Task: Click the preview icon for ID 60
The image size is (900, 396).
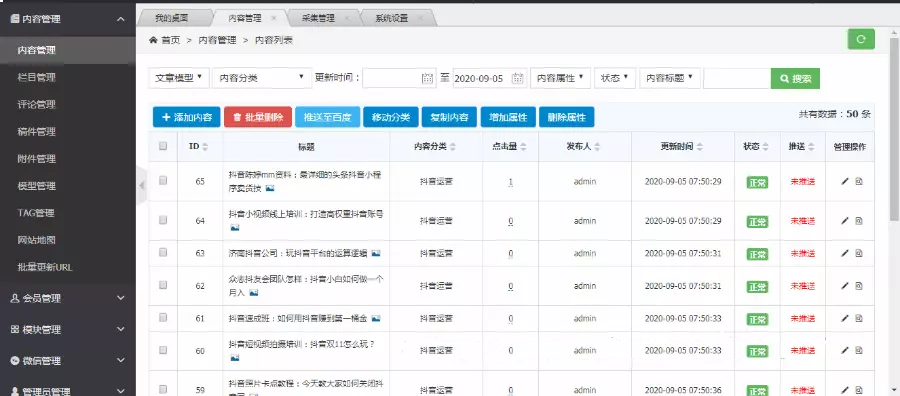Action: 859,350
